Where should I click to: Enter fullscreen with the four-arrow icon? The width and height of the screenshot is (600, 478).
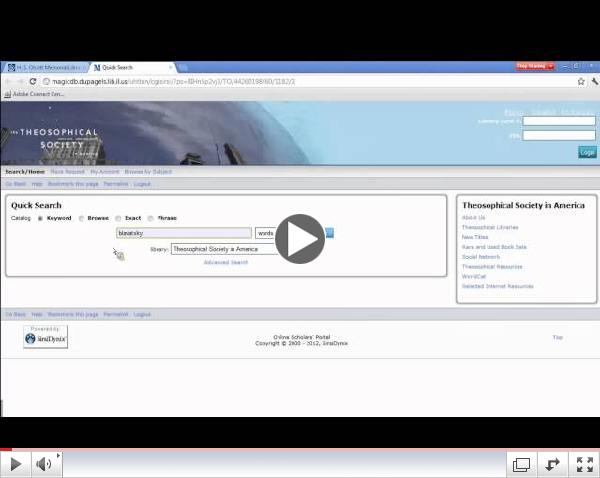585,465
